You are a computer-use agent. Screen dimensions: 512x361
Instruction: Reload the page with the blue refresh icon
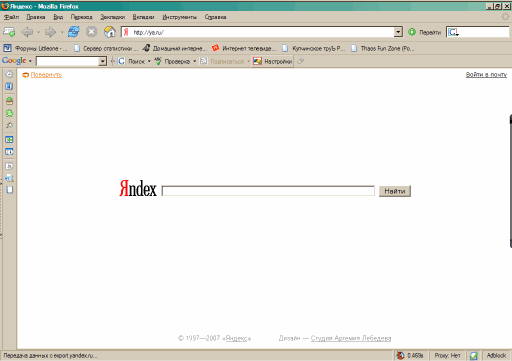(x=73, y=32)
